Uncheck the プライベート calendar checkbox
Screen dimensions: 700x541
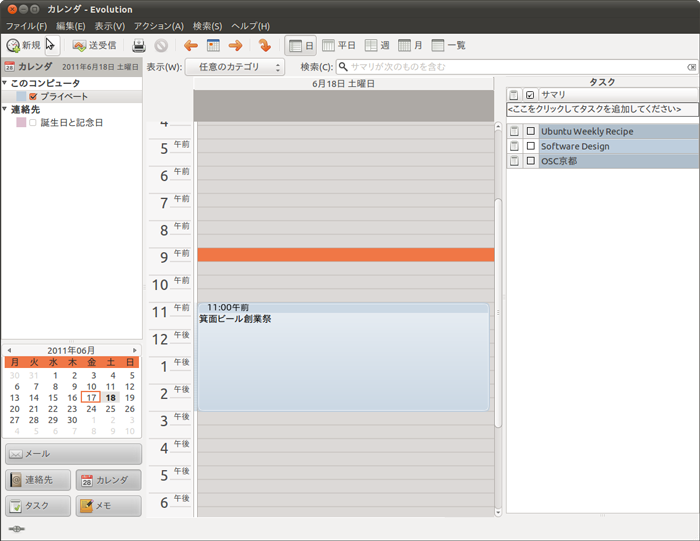pos(33,96)
